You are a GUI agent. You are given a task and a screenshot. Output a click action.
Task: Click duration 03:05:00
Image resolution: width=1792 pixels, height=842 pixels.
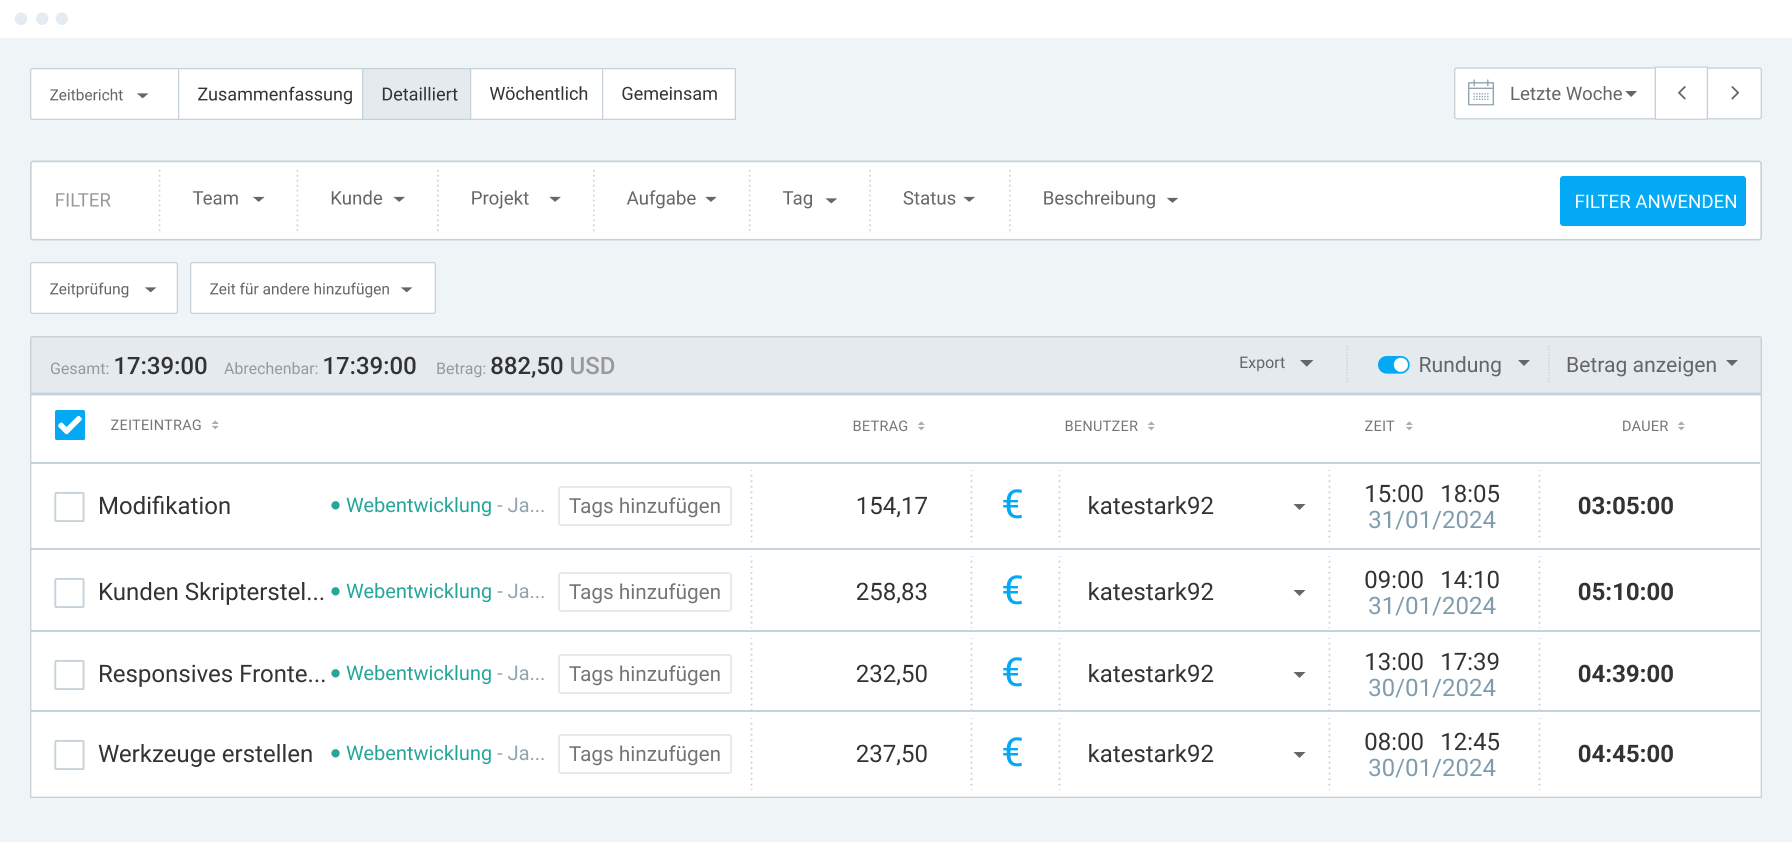(x=1626, y=506)
